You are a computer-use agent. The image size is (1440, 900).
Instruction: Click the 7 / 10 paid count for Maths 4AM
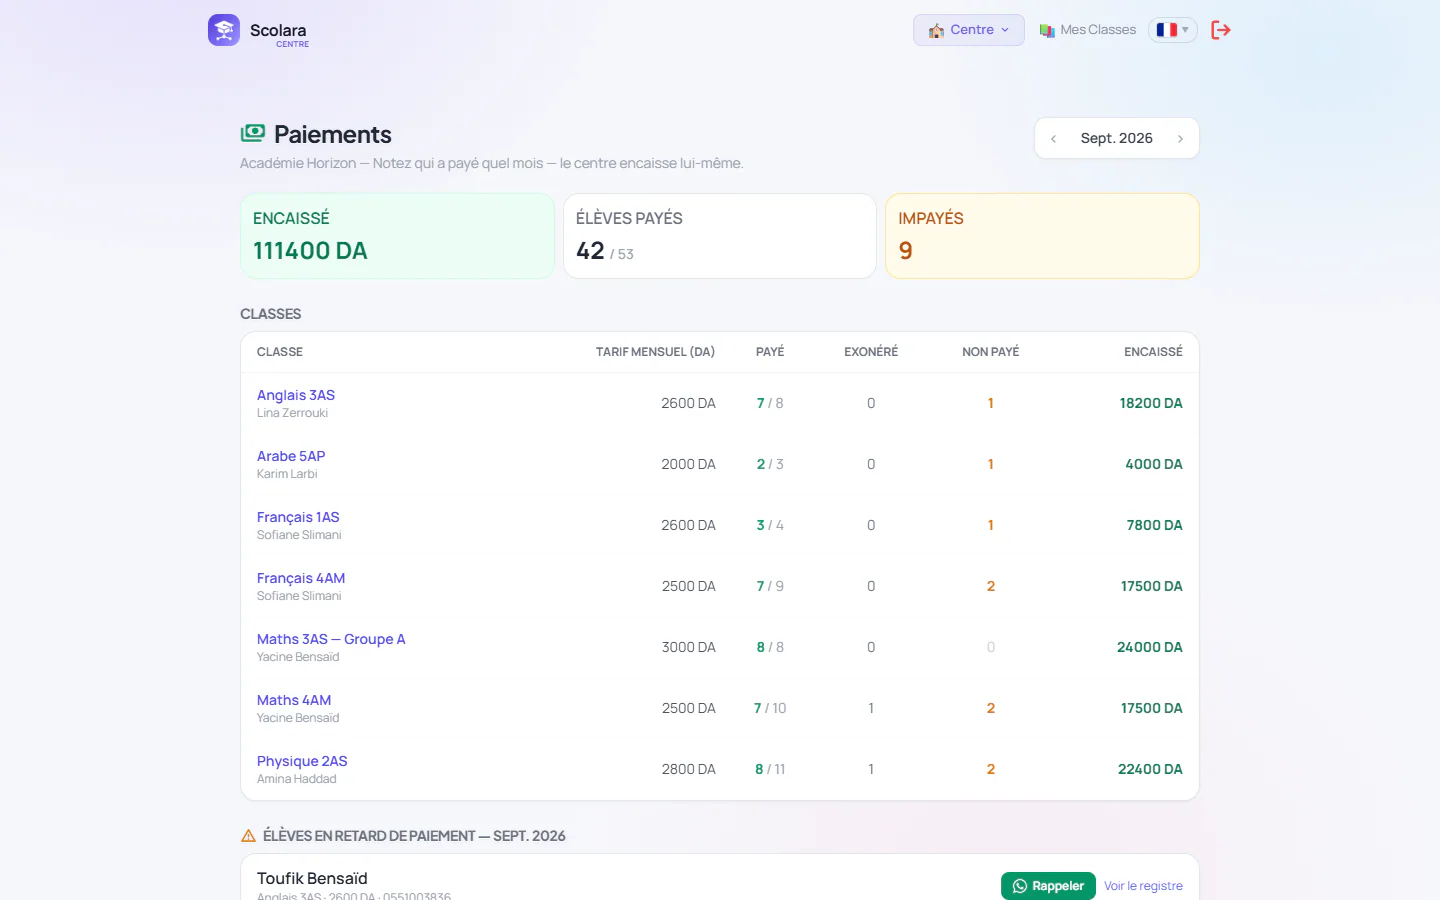coord(770,708)
